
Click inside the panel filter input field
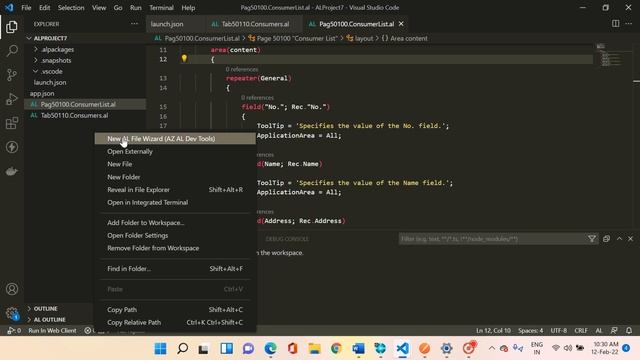(x=492, y=239)
